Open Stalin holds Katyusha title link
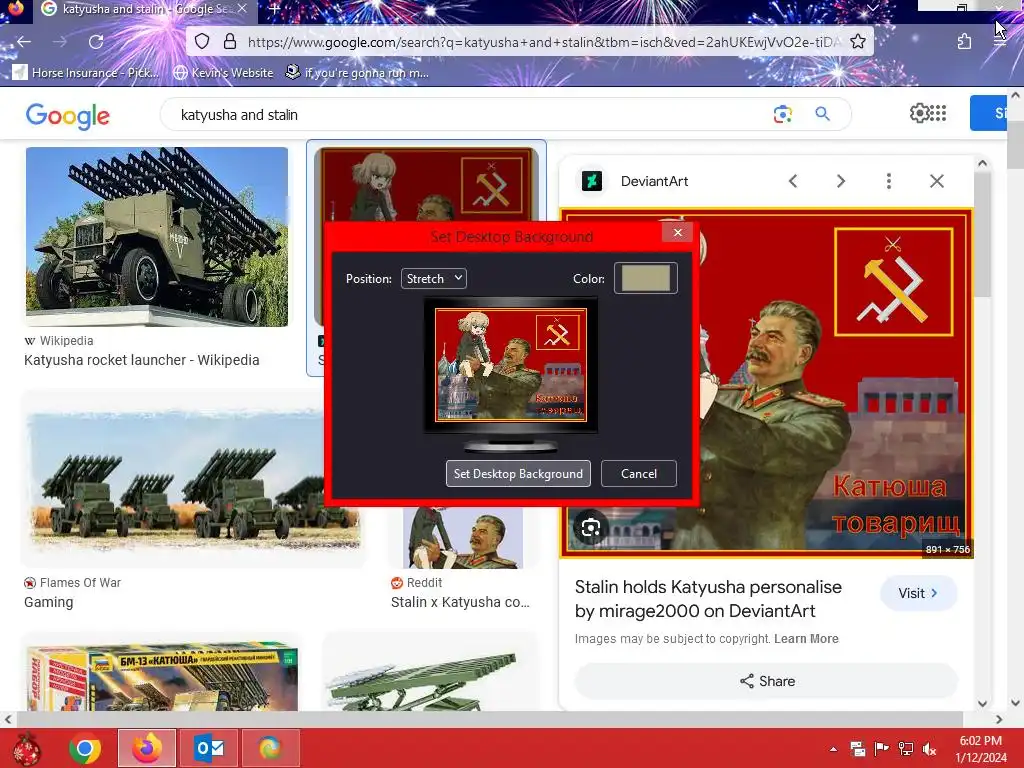This screenshot has height=768, width=1024. (x=708, y=599)
